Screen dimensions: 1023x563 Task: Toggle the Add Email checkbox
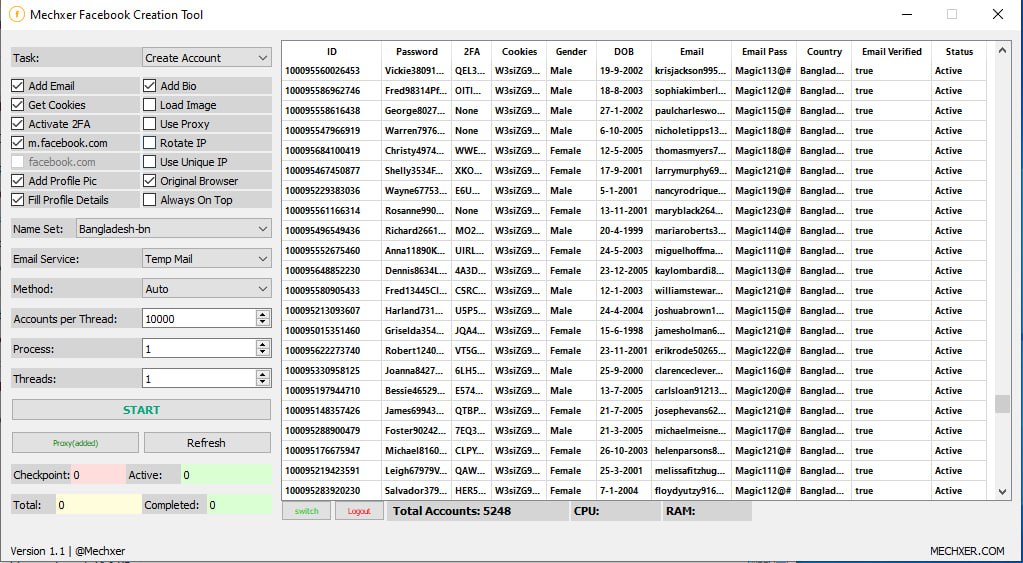(18, 85)
